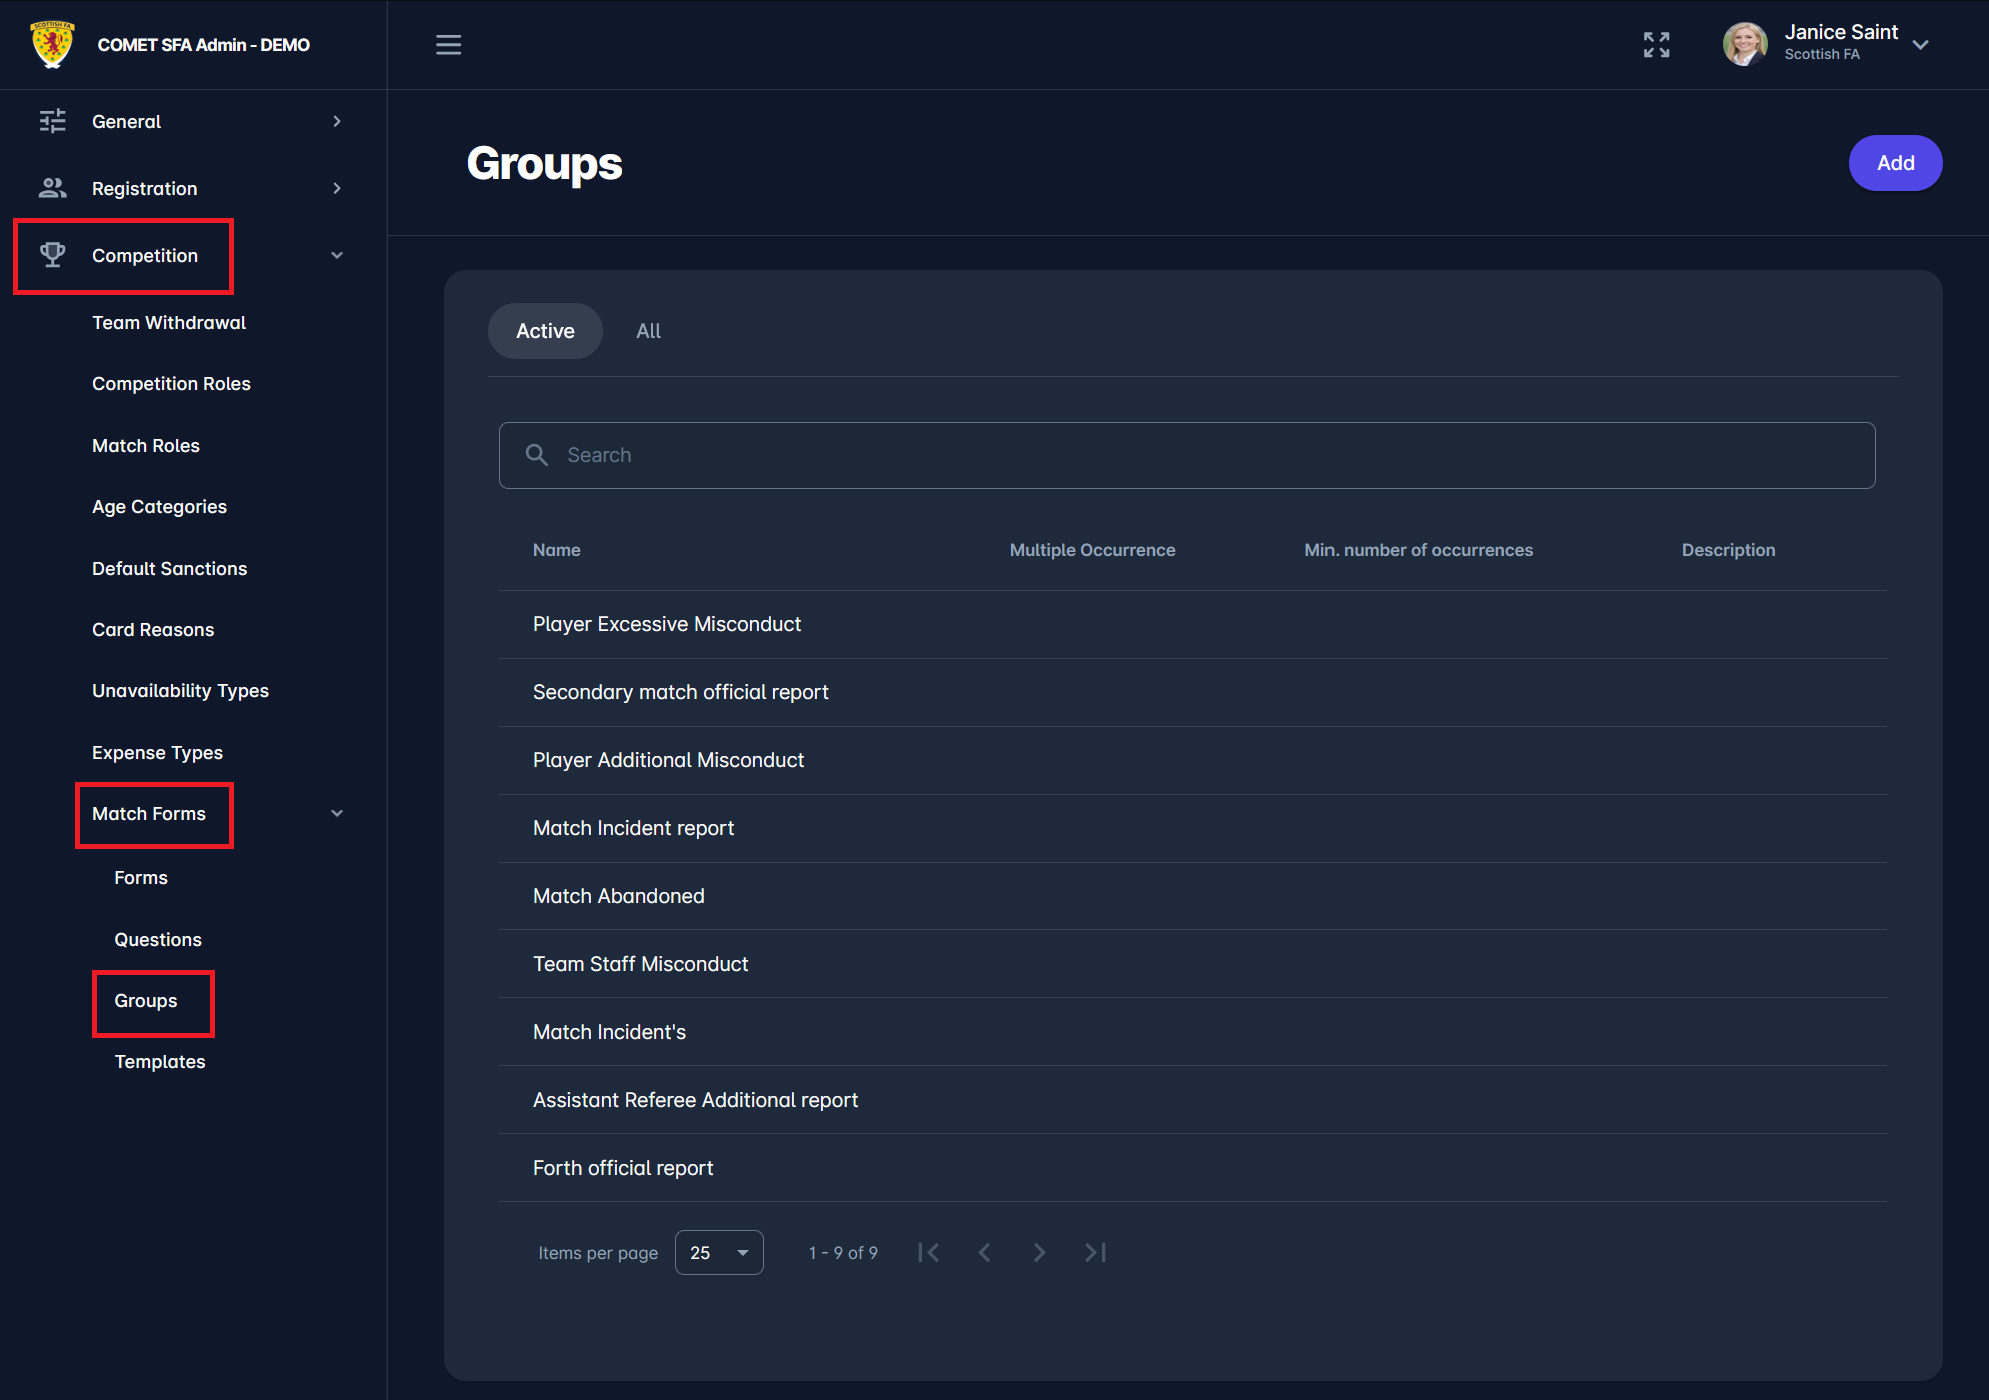Viewport: 1989px width, 1400px height.
Task: Collapse the Match Forms submenu chevron
Action: tap(337, 813)
